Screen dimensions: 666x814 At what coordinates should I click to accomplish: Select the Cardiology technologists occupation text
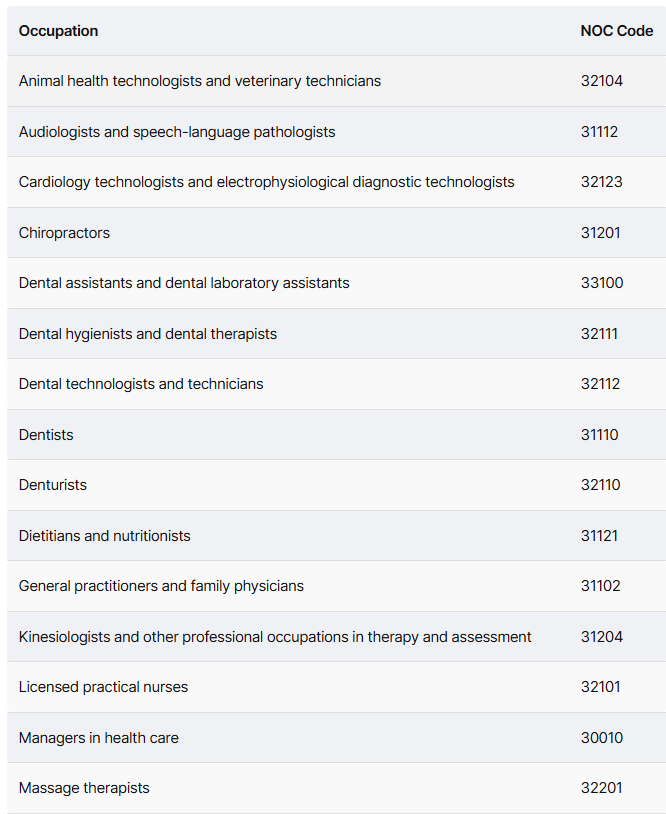[x=266, y=182]
